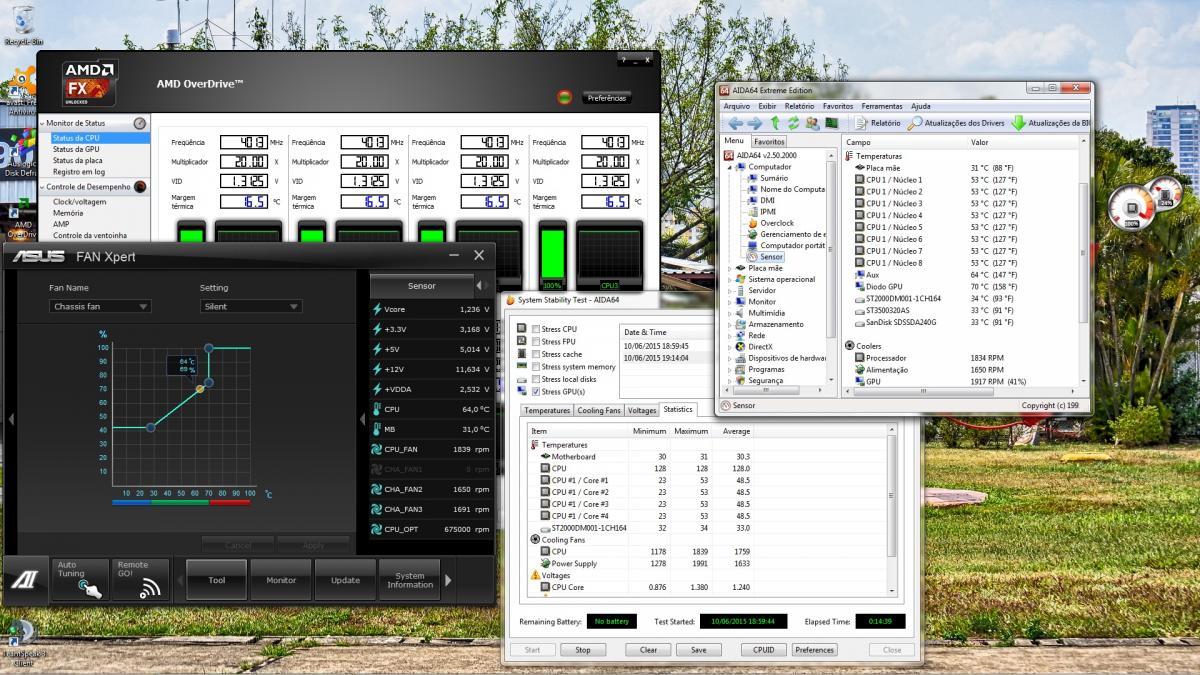This screenshot has width=1200, height=675.
Task: Click the fan curve point at 40%
Action: pyautogui.click(x=151, y=428)
